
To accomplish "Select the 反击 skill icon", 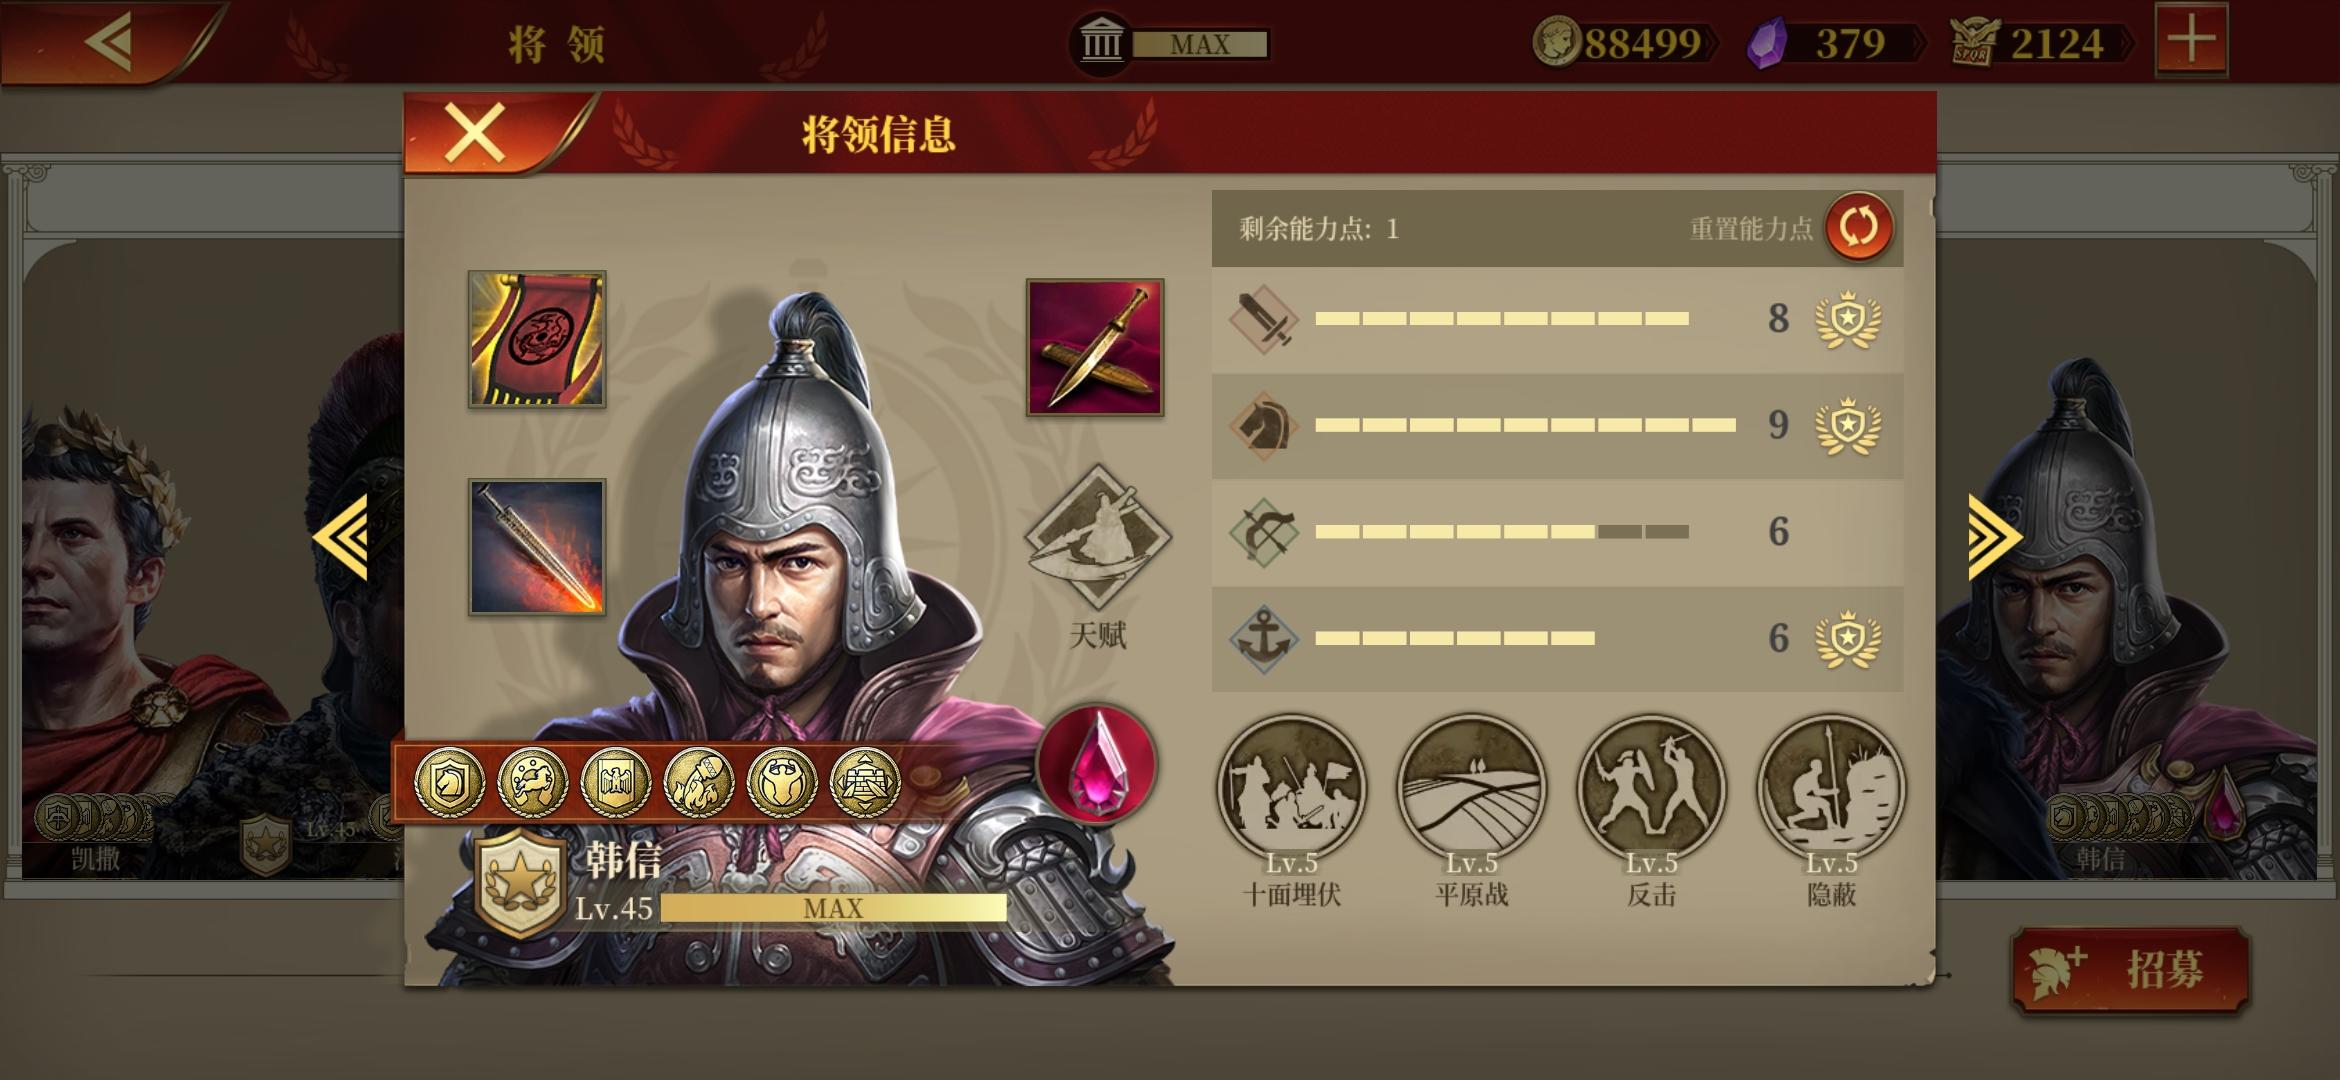I will point(1651,788).
